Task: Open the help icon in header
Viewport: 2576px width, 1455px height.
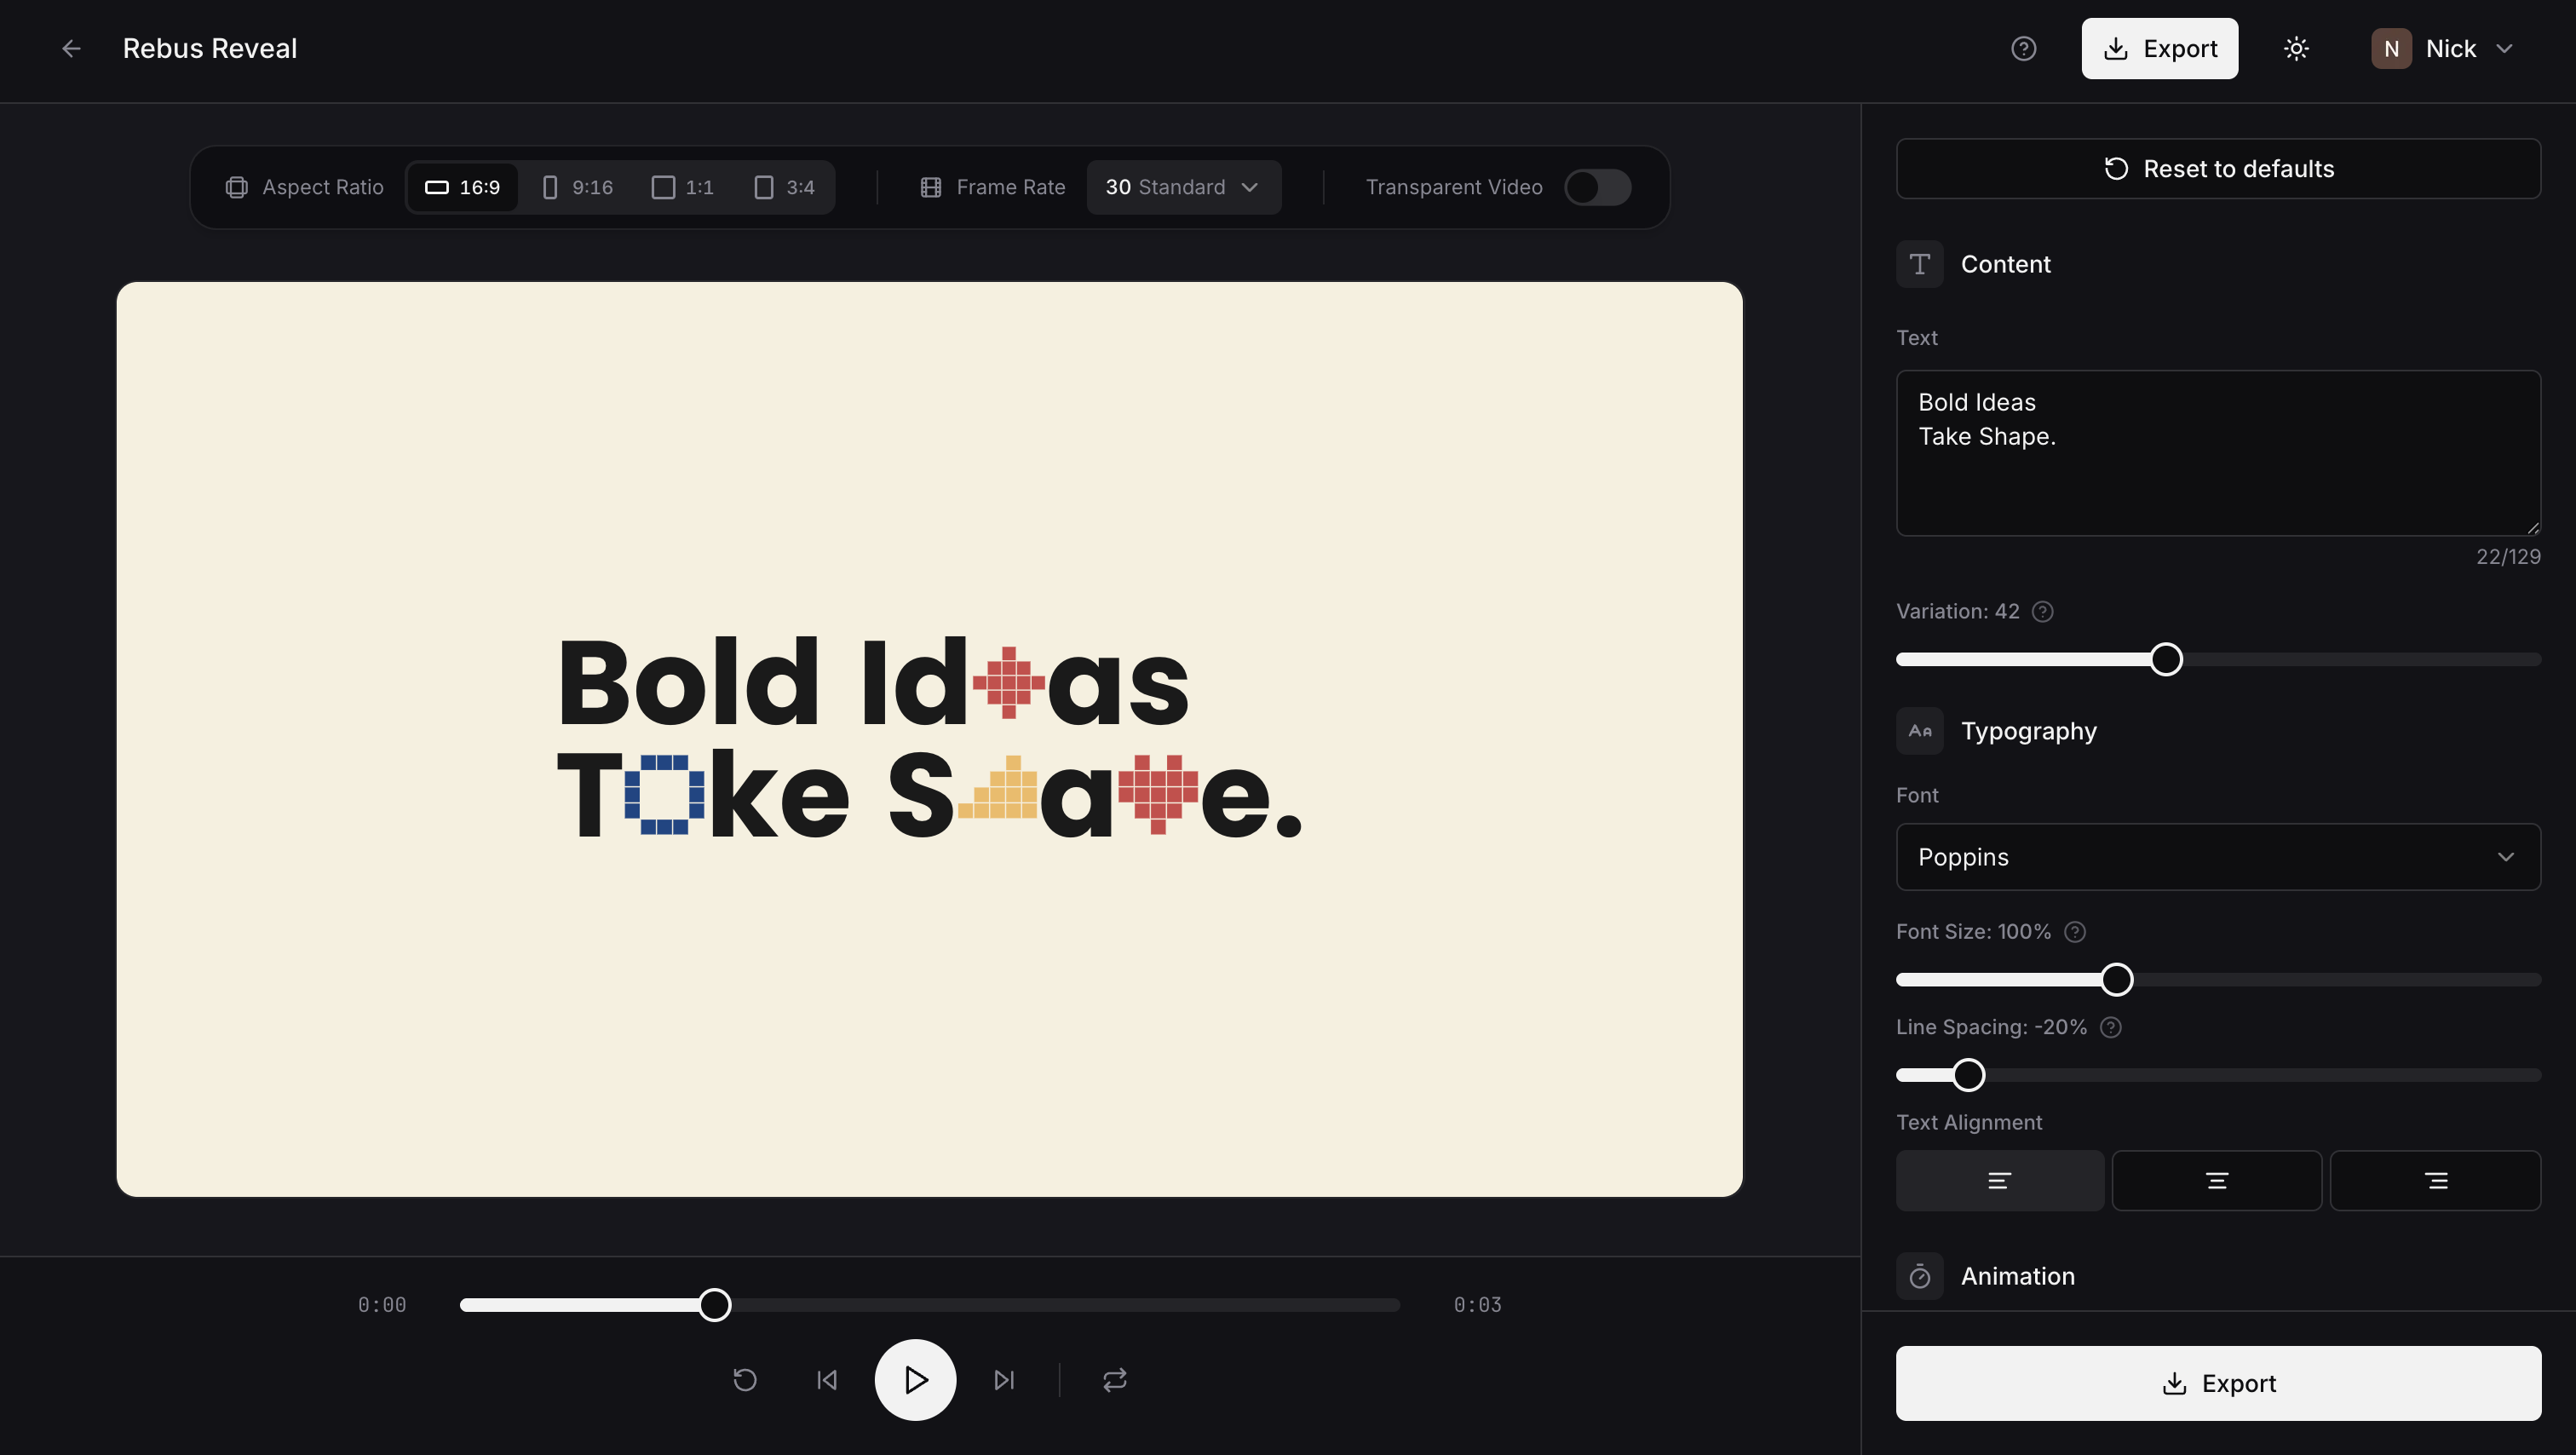Action: (2023, 48)
